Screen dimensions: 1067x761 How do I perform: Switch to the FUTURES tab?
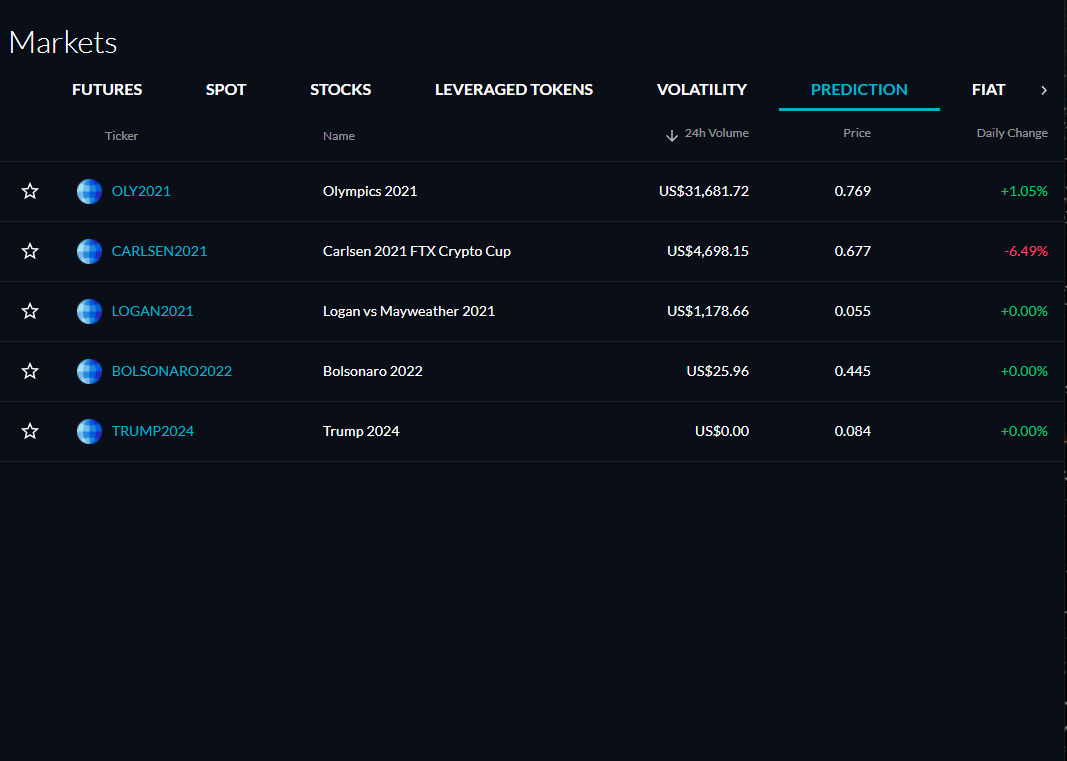coord(107,89)
